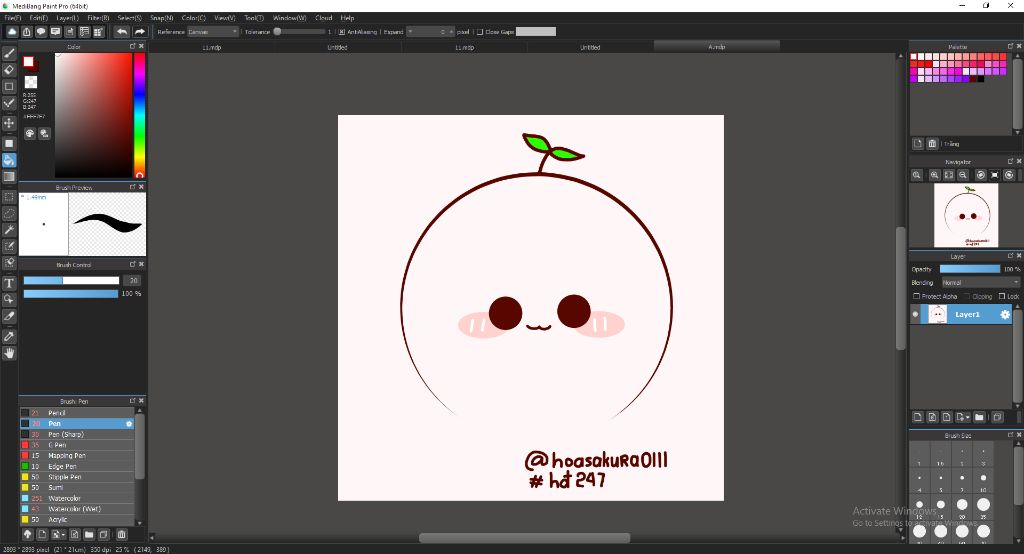Select the Eraser tool
Viewport: 1024px width, 554px height.
9,70
